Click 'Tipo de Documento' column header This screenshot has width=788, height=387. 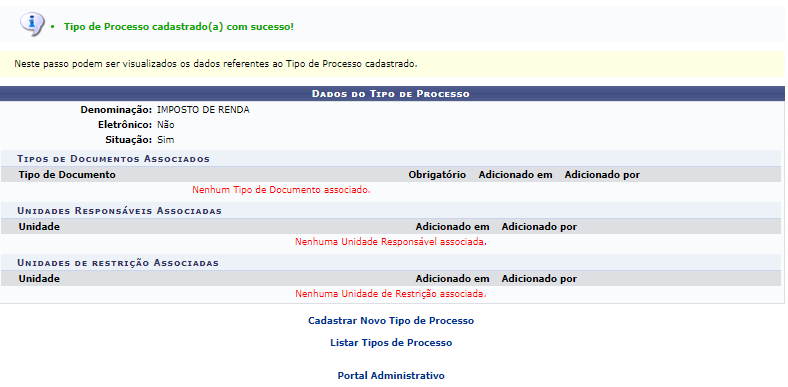click(67, 175)
